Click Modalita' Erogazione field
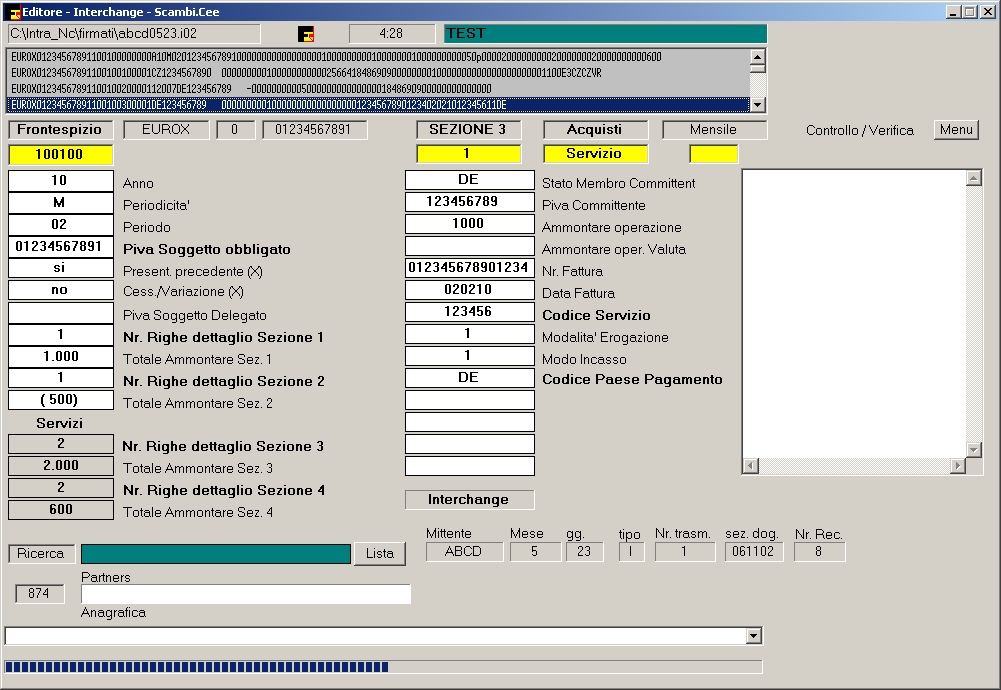The width and height of the screenshot is (1001, 690). coord(469,334)
